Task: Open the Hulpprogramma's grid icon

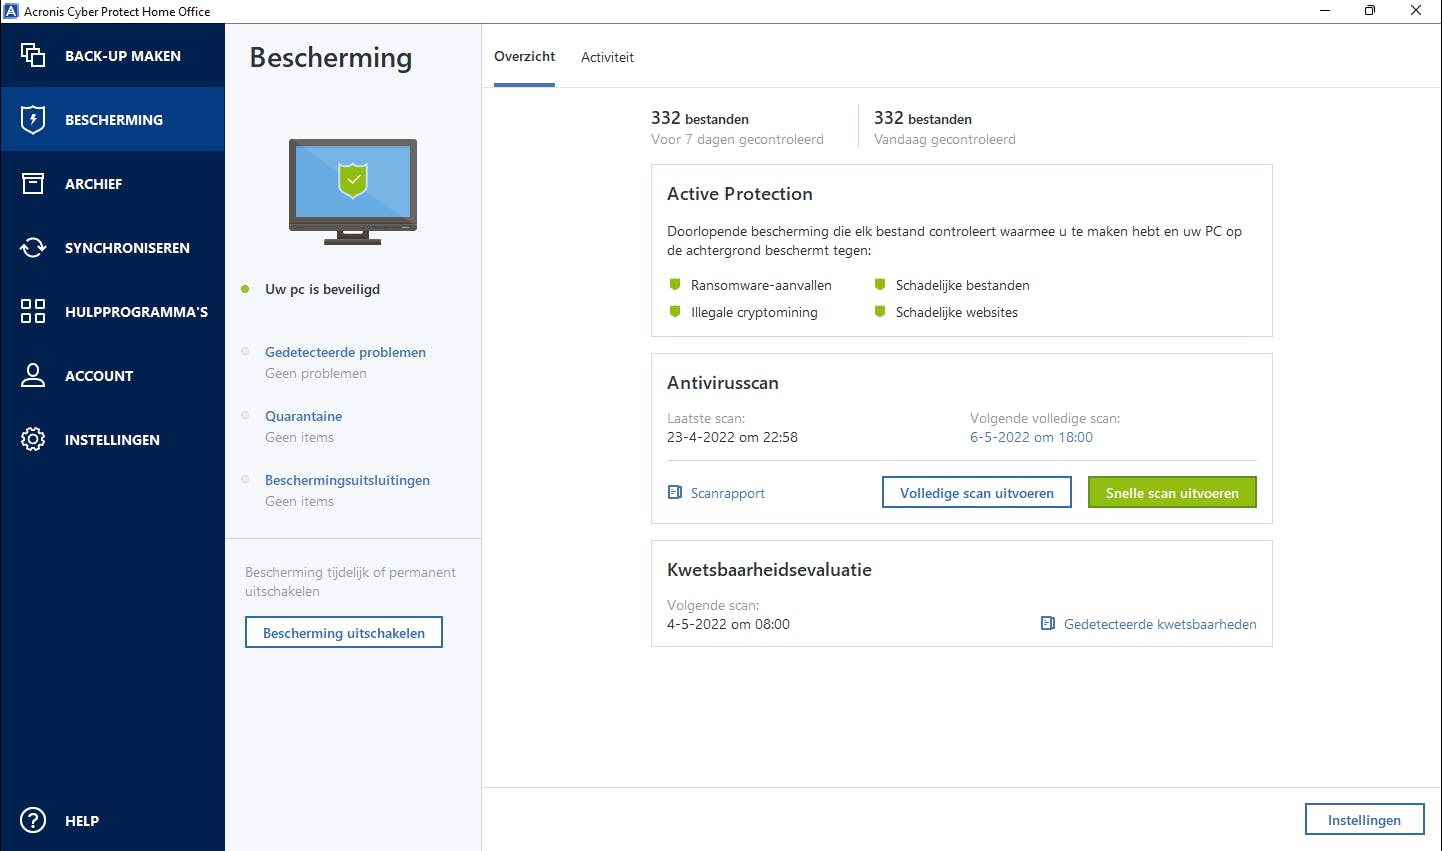Action: (x=33, y=311)
